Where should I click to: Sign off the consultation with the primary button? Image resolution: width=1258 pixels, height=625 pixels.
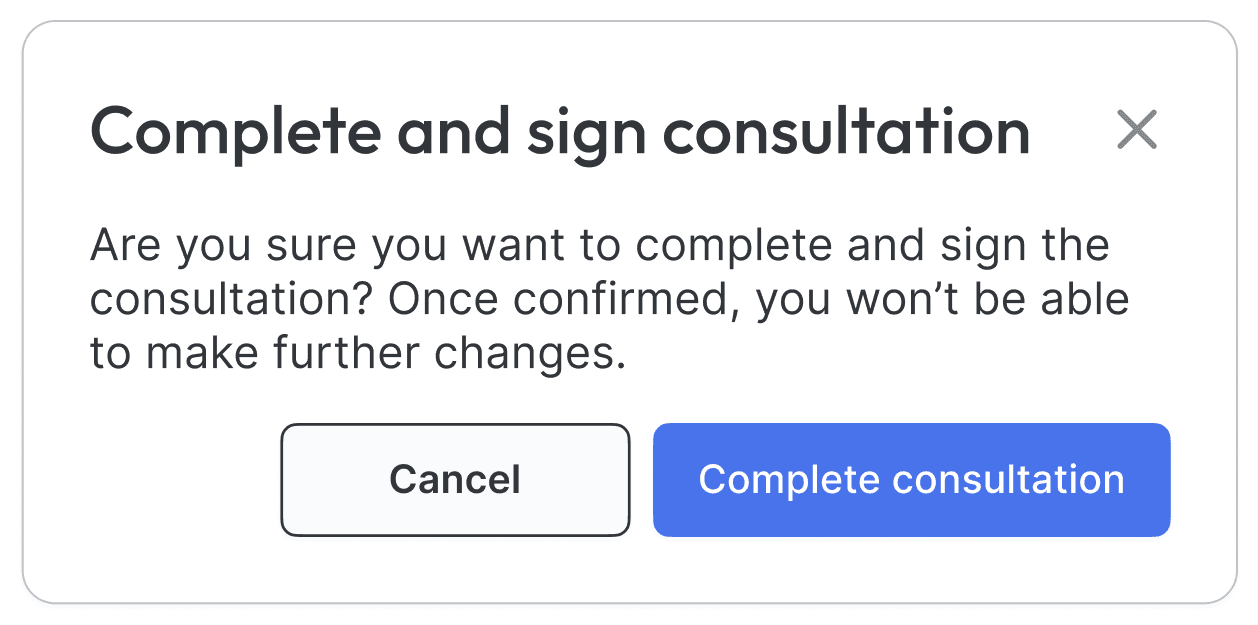pyautogui.click(x=911, y=480)
